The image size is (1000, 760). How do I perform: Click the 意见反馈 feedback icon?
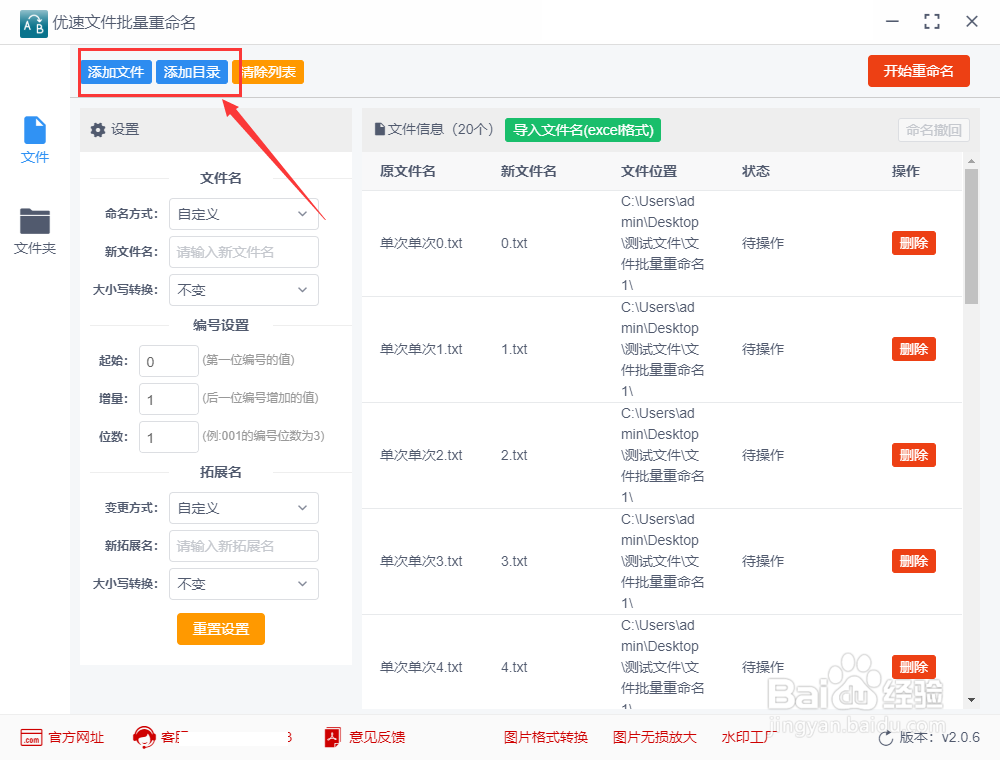pos(330,738)
